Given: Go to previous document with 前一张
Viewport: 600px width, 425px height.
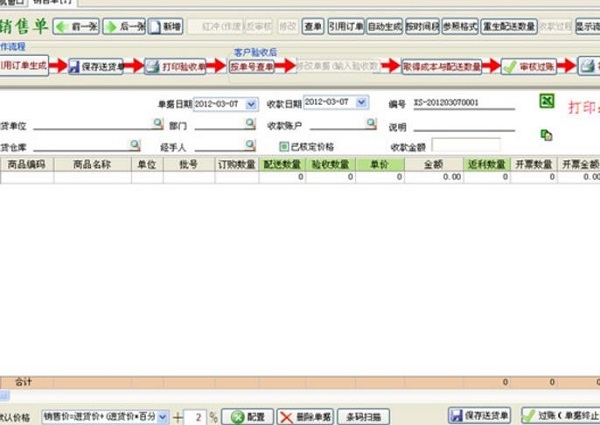Looking at the screenshot, I should (x=76, y=26).
